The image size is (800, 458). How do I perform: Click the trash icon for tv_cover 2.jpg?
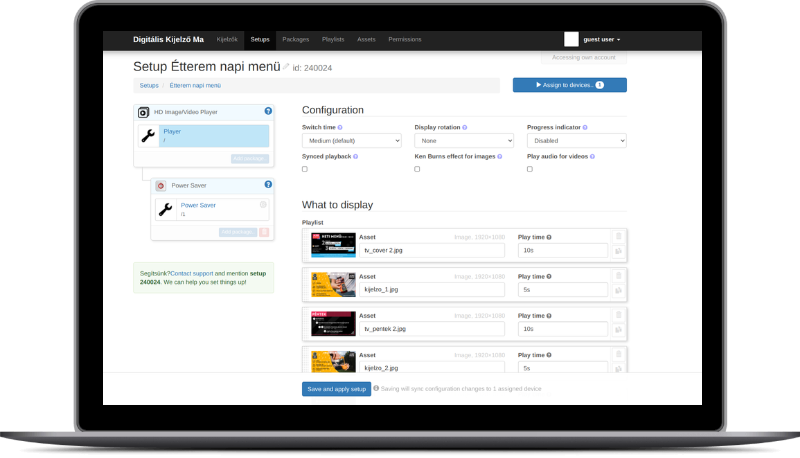(618, 237)
